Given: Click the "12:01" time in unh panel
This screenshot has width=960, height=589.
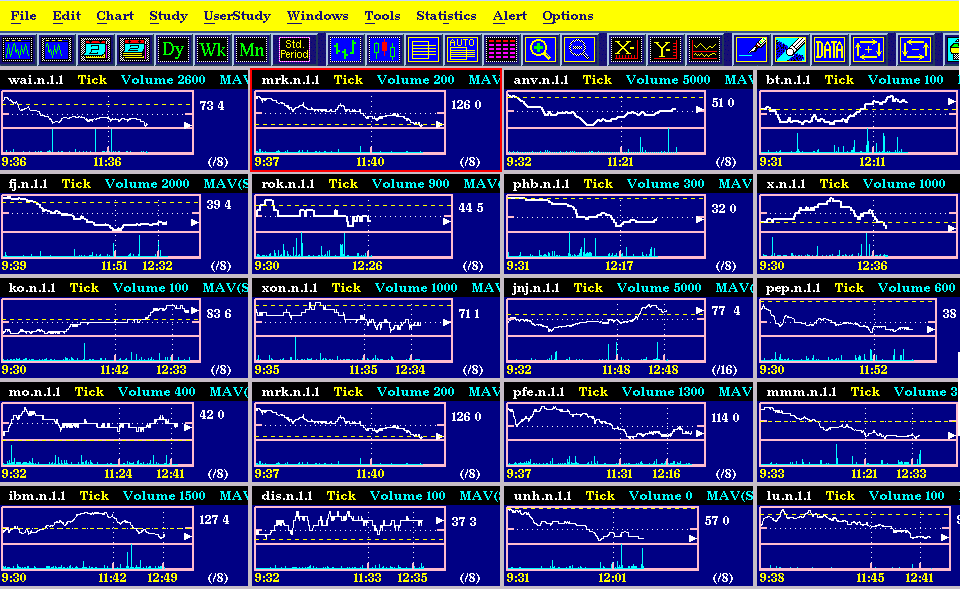Looking at the screenshot, I should pyautogui.click(x=613, y=578).
